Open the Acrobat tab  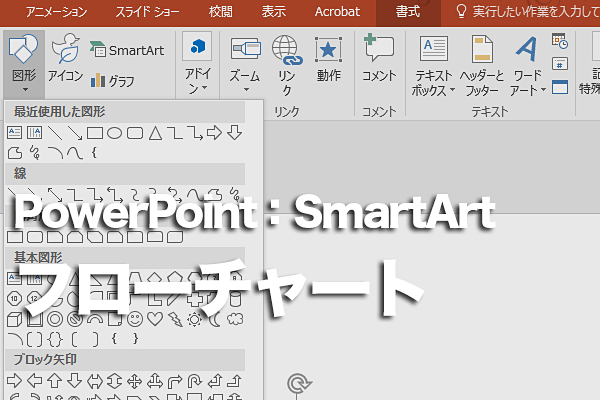(337, 11)
